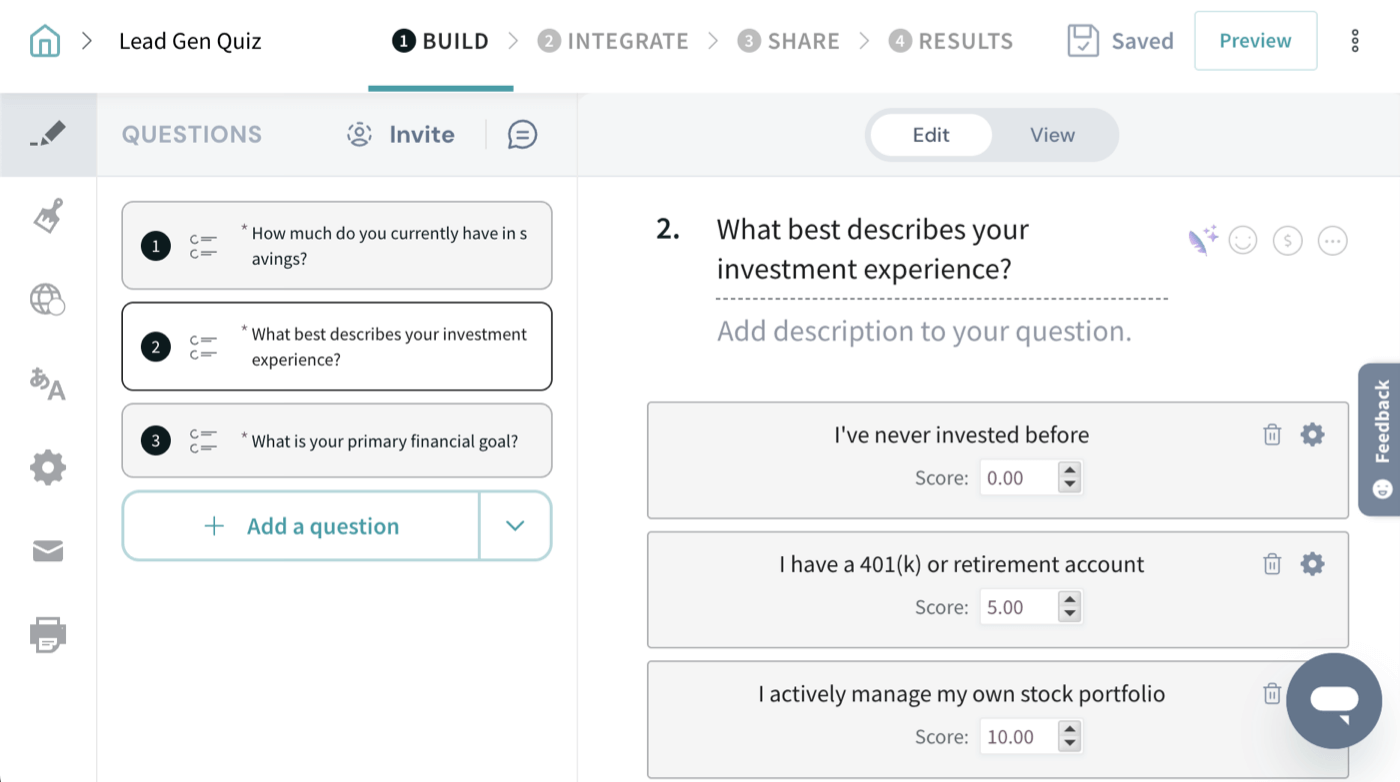Open the globe settings sidebar icon
The width and height of the screenshot is (1400, 782).
pyautogui.click(x=48, y=299)
